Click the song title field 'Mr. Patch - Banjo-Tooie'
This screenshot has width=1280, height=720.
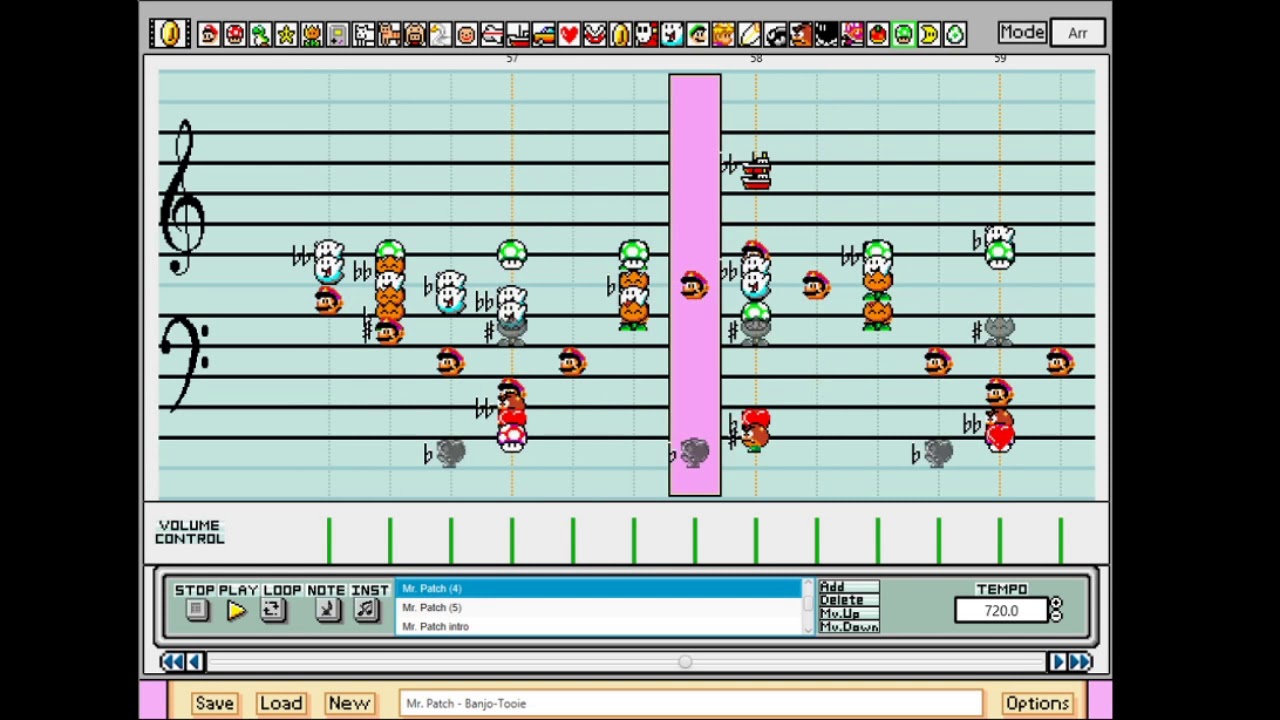click(x=690, y=703)
